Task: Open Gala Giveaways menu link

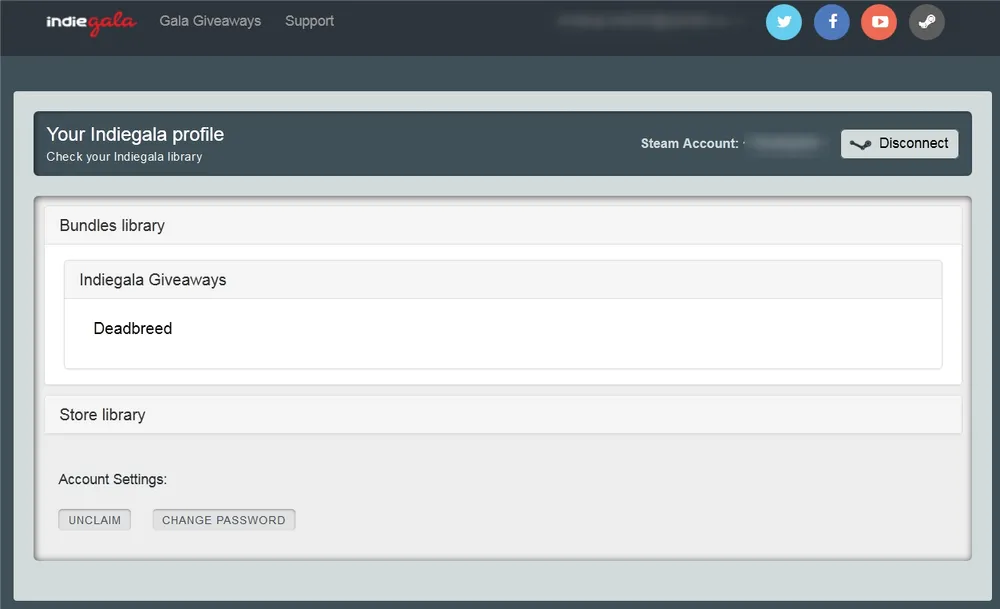Action: point(210,21)
